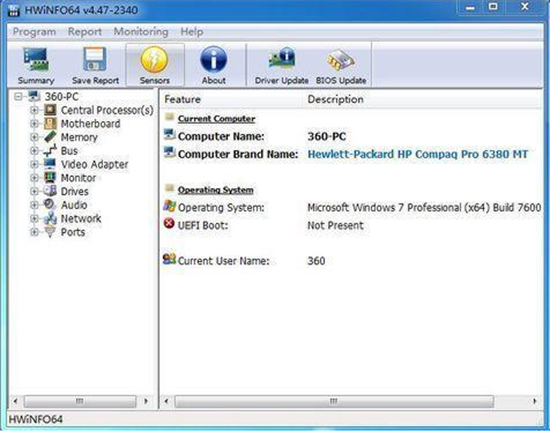Image resolution: width=550 pixels, height=432 pixels.
Task: Maximize the HWiNFO64 window
Action: coord(493,7)
